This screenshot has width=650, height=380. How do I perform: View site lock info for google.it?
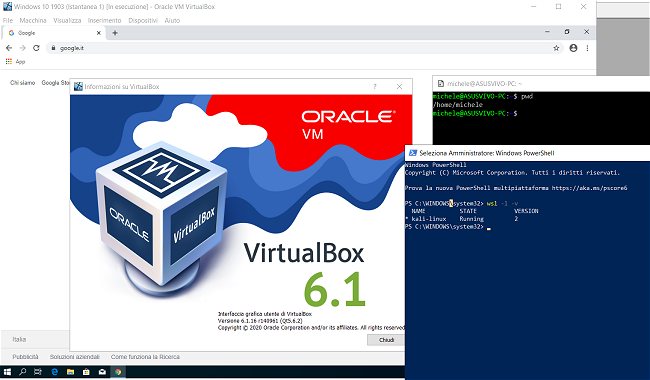tap(53, 48)
